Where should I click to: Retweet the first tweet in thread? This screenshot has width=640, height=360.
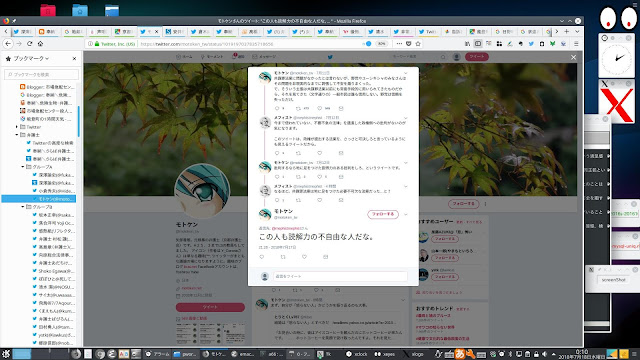pos(298,108)
